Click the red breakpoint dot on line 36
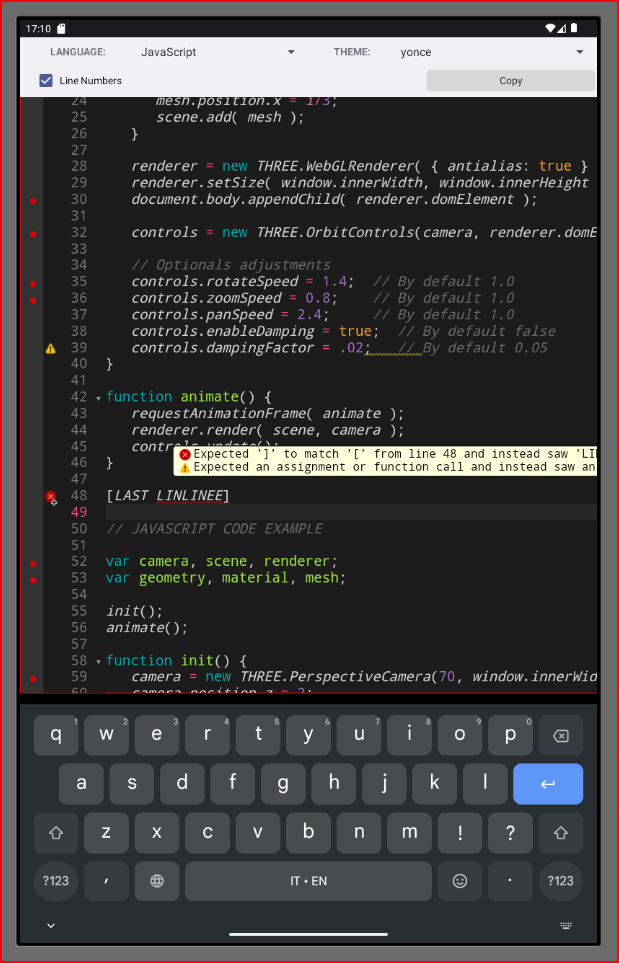619x963 pixels. click(x=33, y=300)
